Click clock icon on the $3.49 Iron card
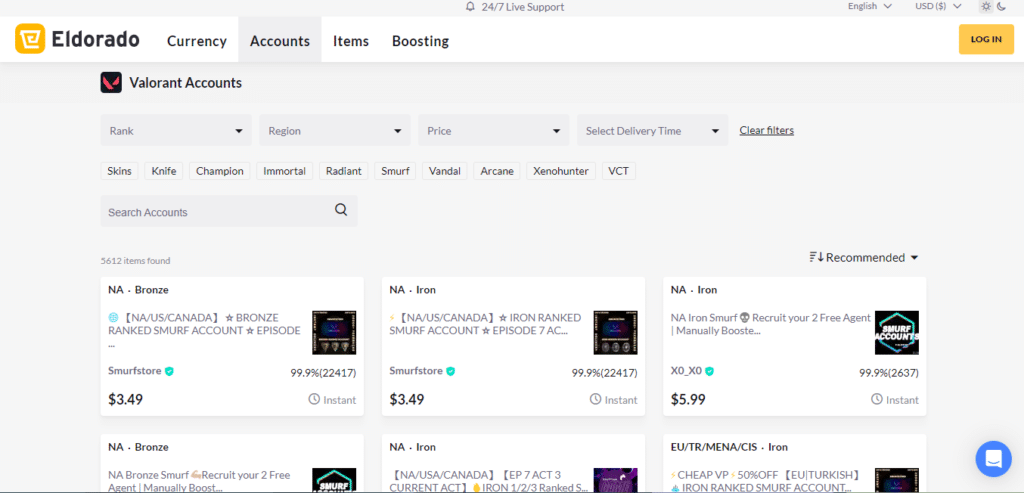 coord(596,399)
